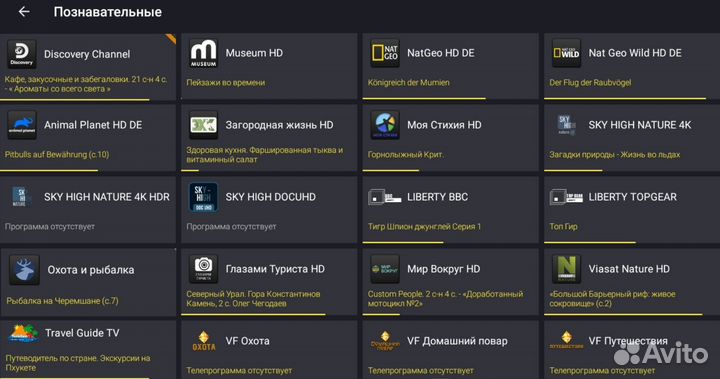Viewport: 720px width, 379px height.
Task: Click the Здоровая кухня program description
Action: [x=264, y=155]
